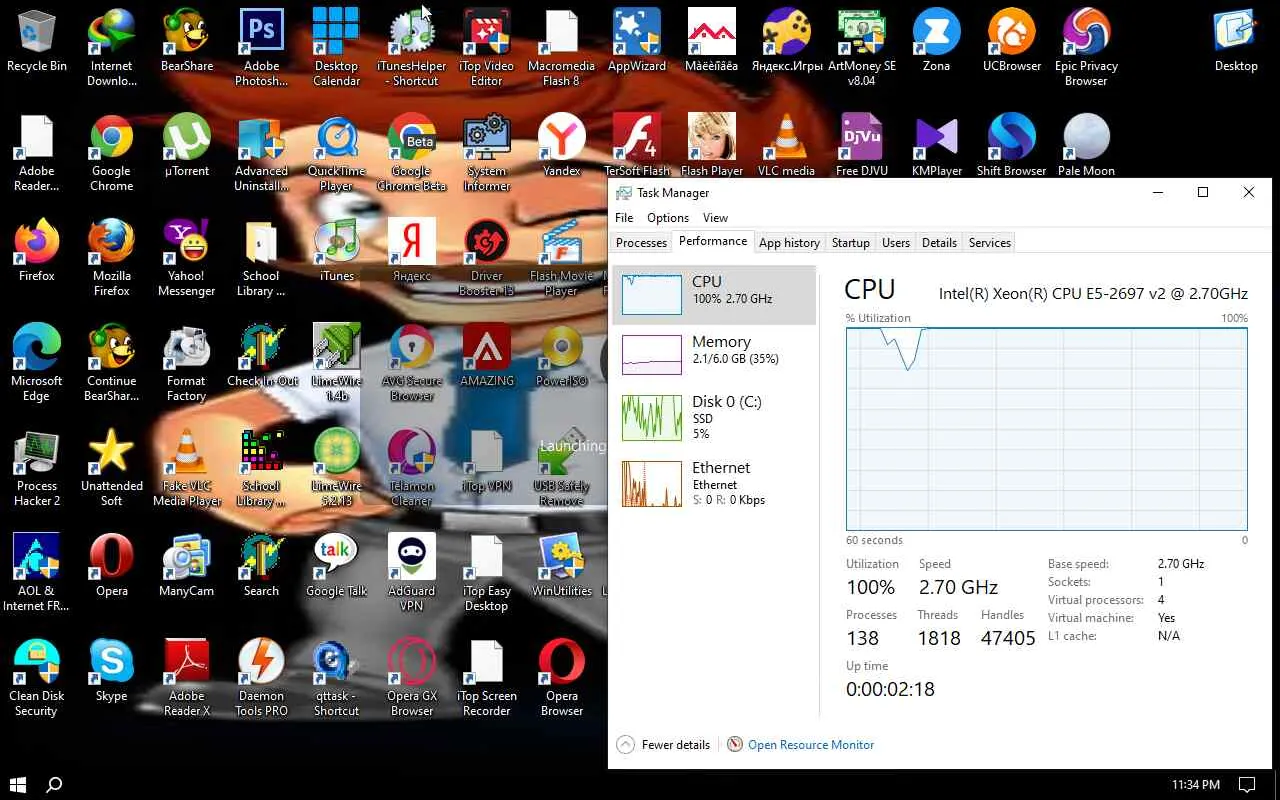1280x800 pixels.
Task: Select the Memory performance entry
Action: coord(714,355)
